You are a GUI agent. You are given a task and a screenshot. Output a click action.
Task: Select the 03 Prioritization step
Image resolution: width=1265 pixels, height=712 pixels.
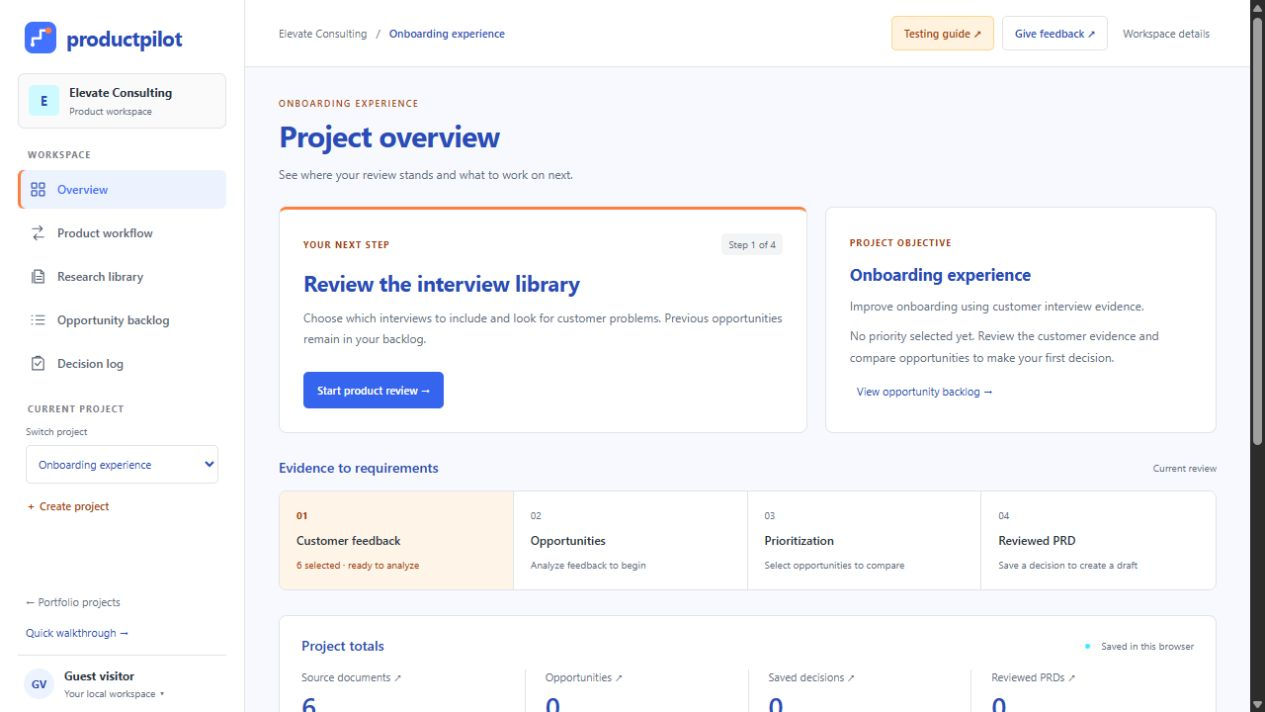864,540
